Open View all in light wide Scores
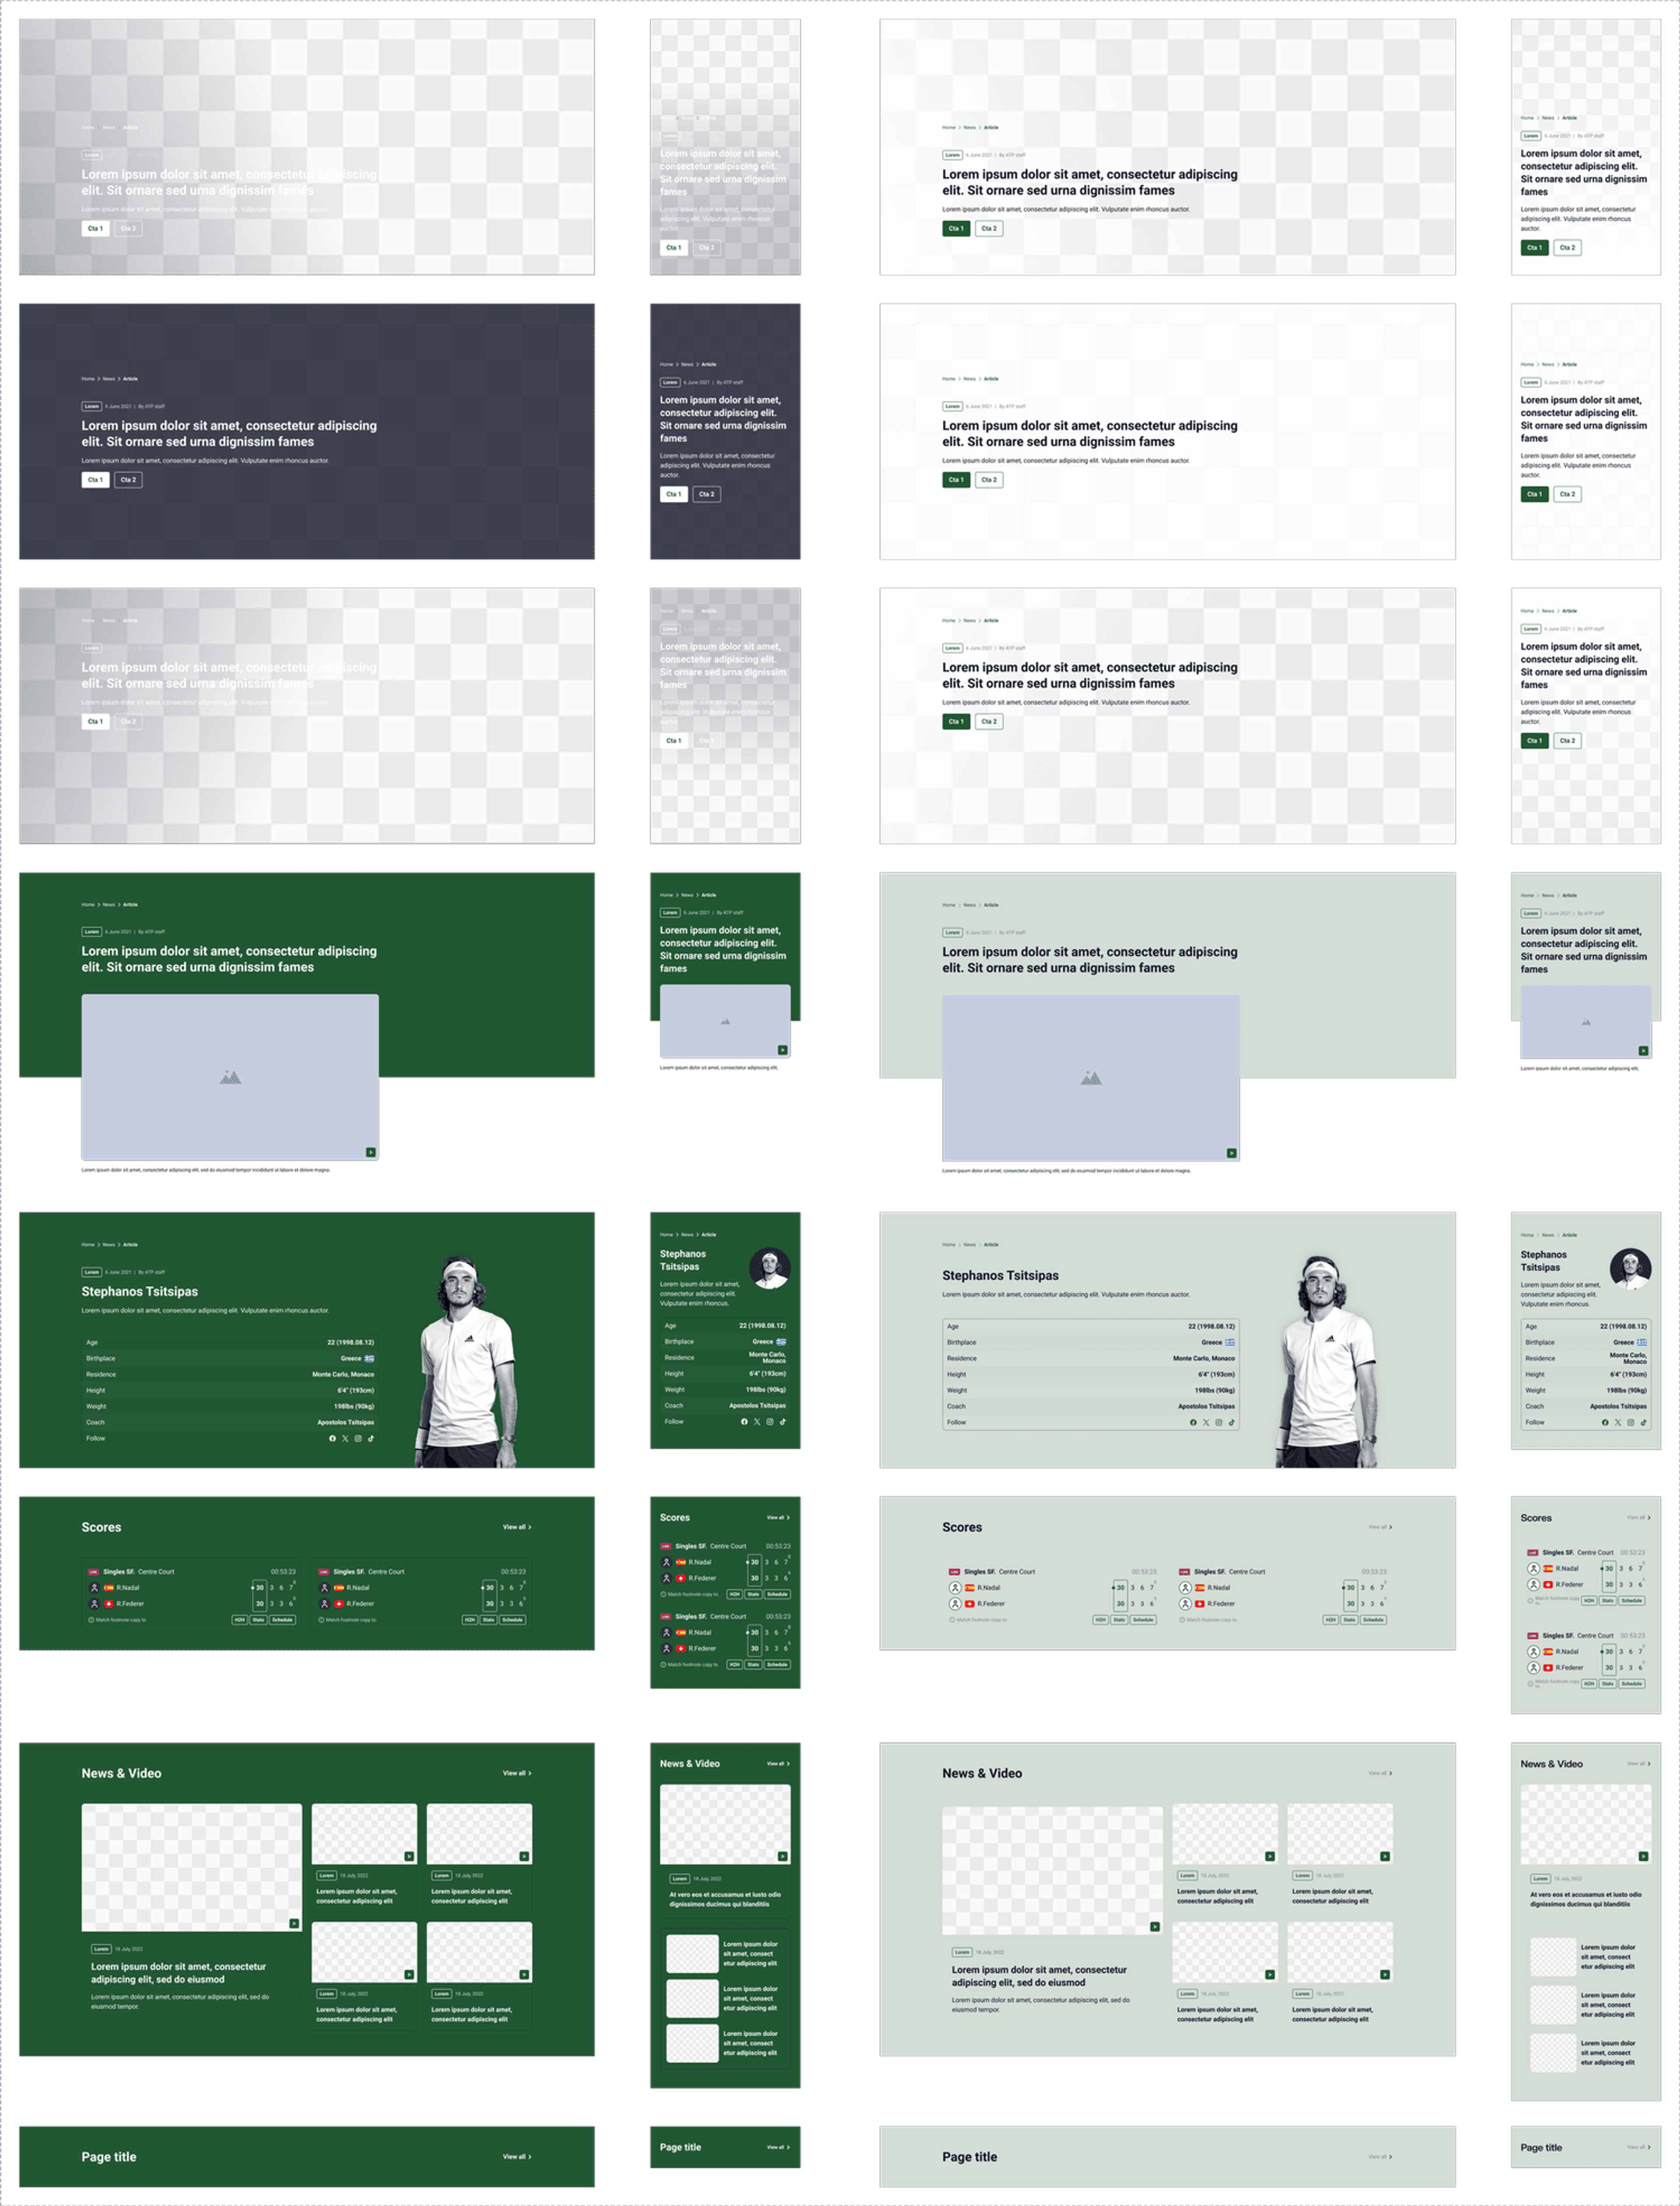1680x2206 pixels. coord(1380,1527)
